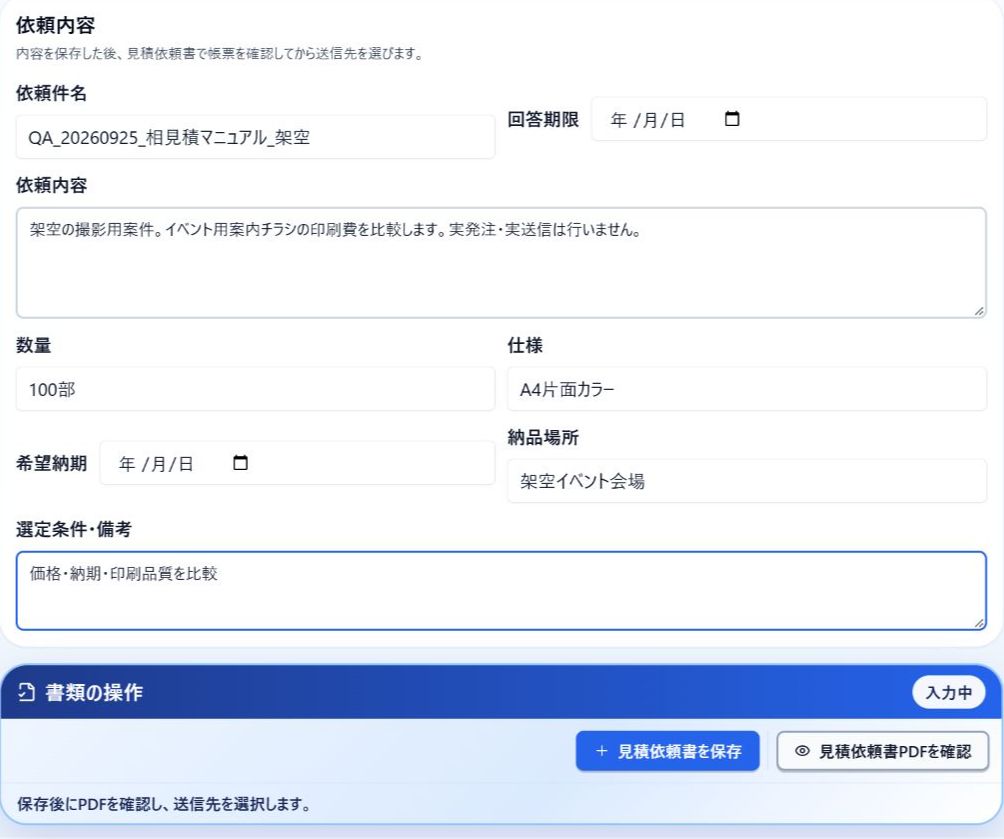
Task: Focus the 依頼件名 input field
Action: 255,137
